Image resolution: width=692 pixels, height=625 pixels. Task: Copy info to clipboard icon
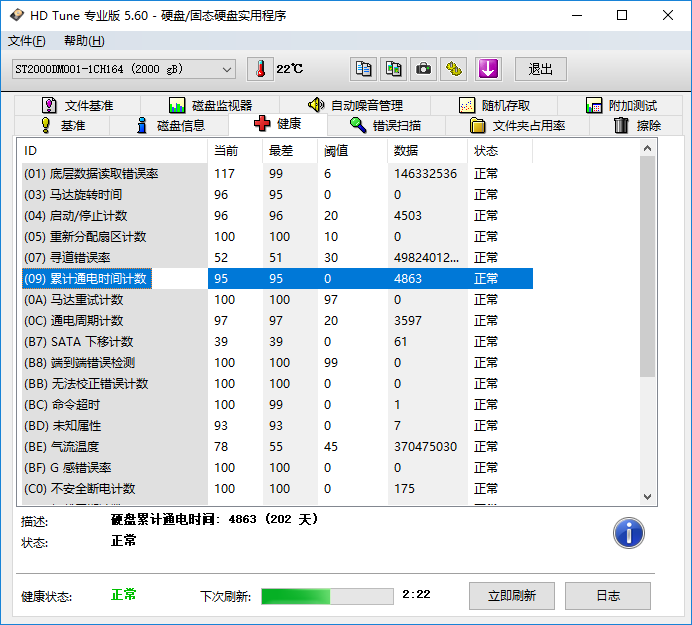(363, 69)
